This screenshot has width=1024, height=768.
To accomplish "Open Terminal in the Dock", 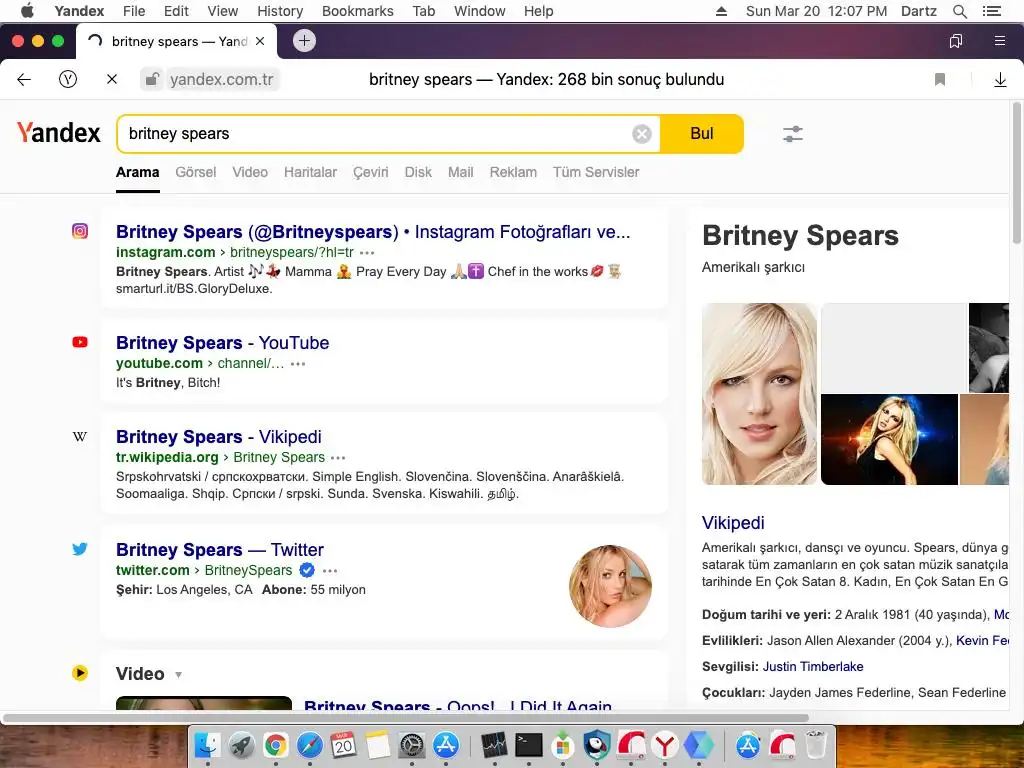I will 528,745.
